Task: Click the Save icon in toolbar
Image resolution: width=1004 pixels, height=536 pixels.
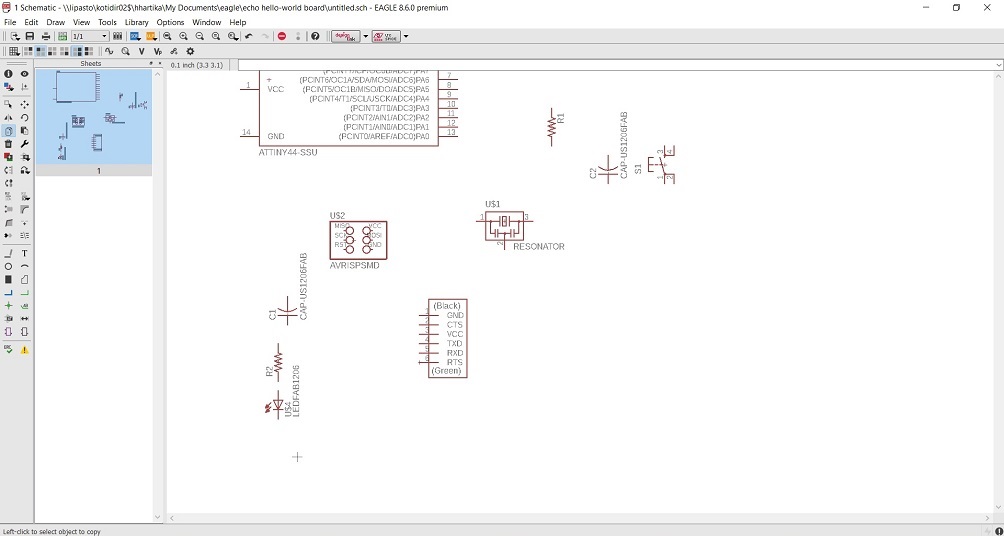Action: (x=29, y=37)
